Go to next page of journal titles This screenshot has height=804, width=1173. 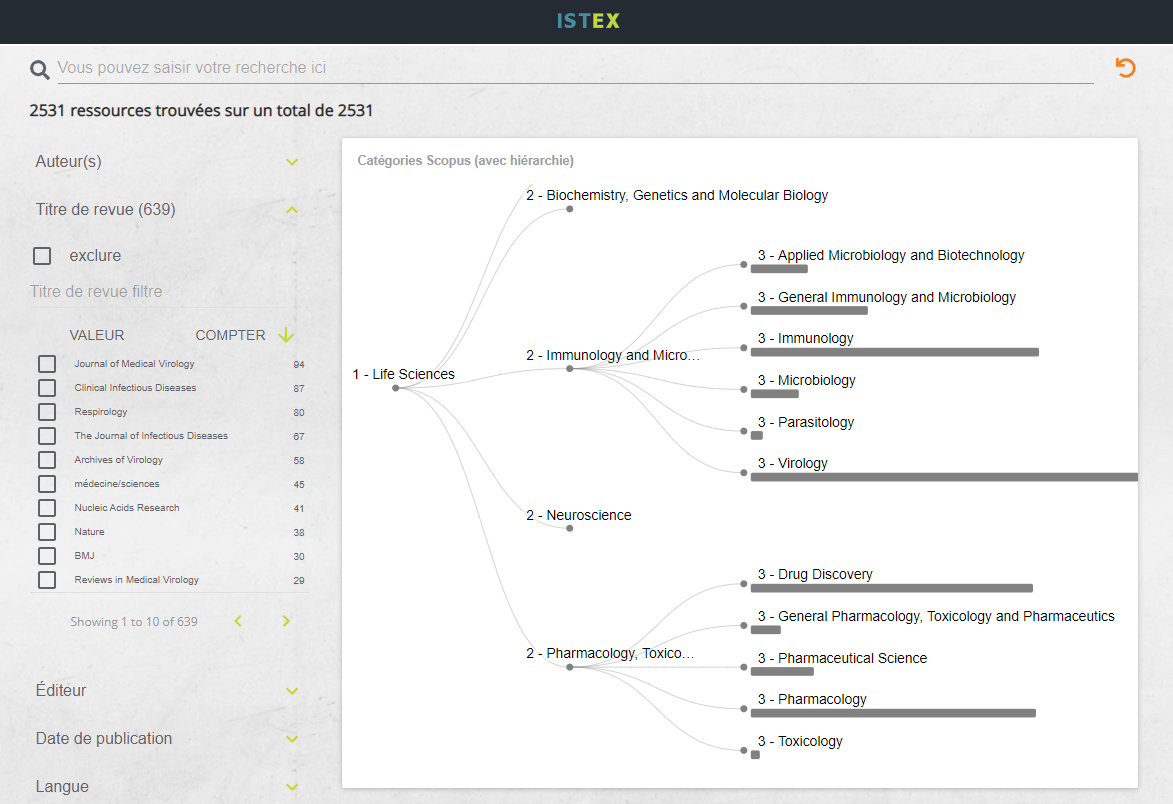(x=286, y=621)
